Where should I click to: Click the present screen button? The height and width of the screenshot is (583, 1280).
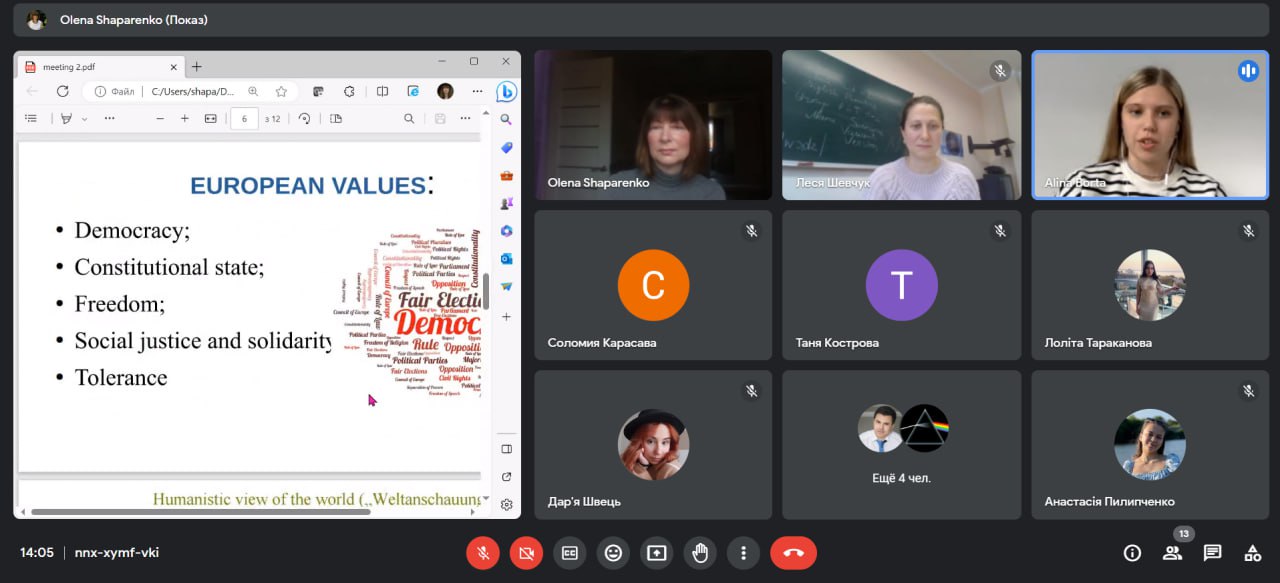(x=656, y=552)
